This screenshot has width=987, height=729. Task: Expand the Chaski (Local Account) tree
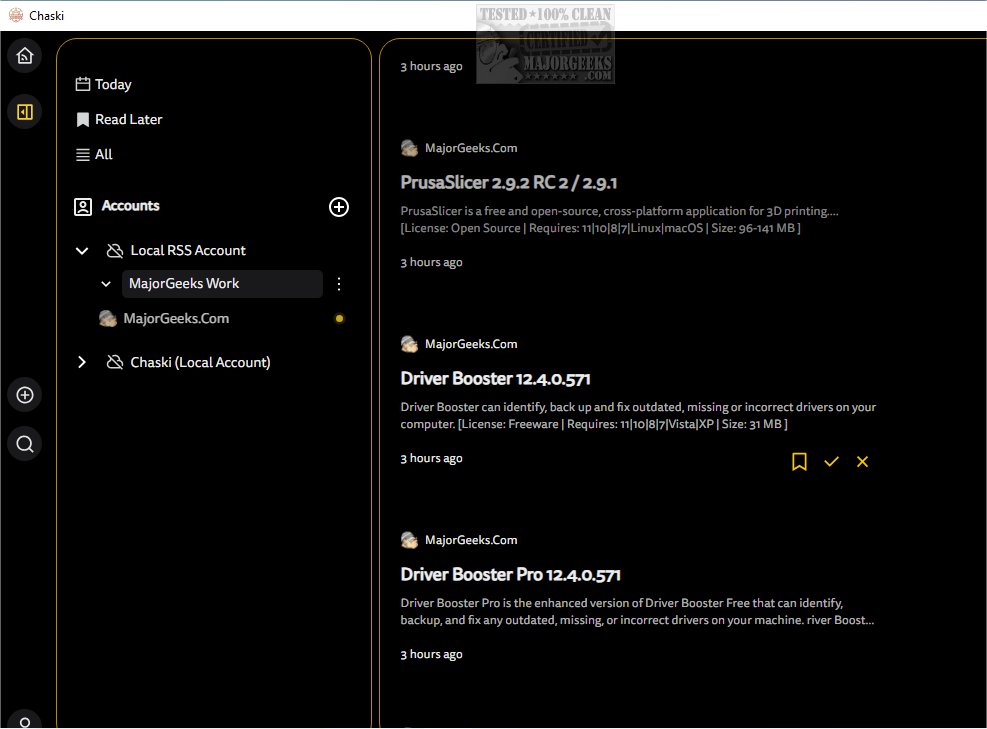pyautogui.click(x=82, y=362)
